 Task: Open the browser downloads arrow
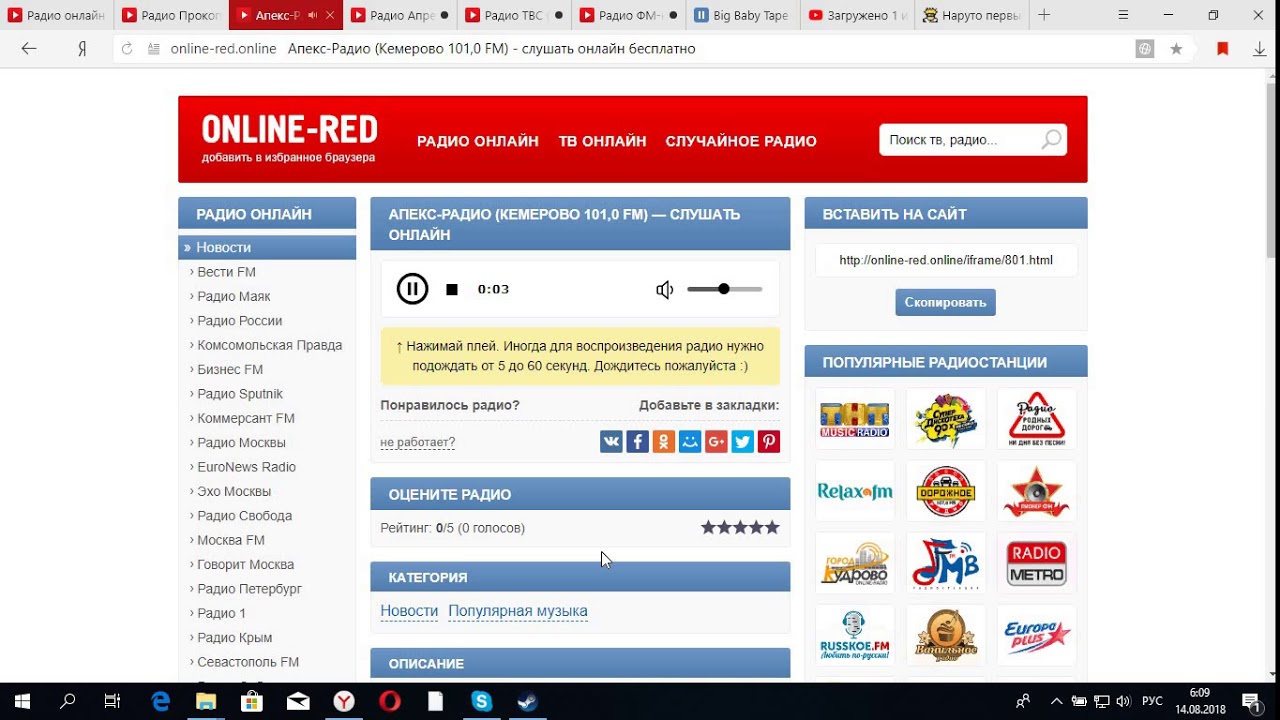pos(1259,48)
